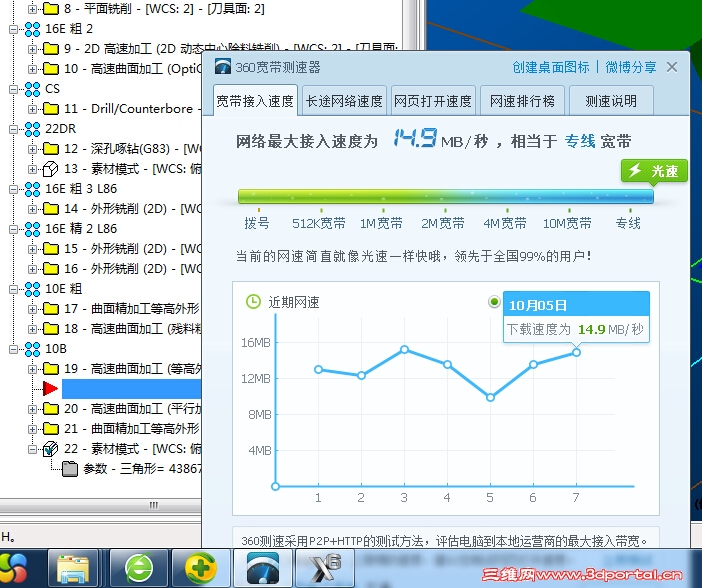This screenshot has height=588, width=702.
Task: Collapse the 16E 粗 2 group
Action: (13, 29)
